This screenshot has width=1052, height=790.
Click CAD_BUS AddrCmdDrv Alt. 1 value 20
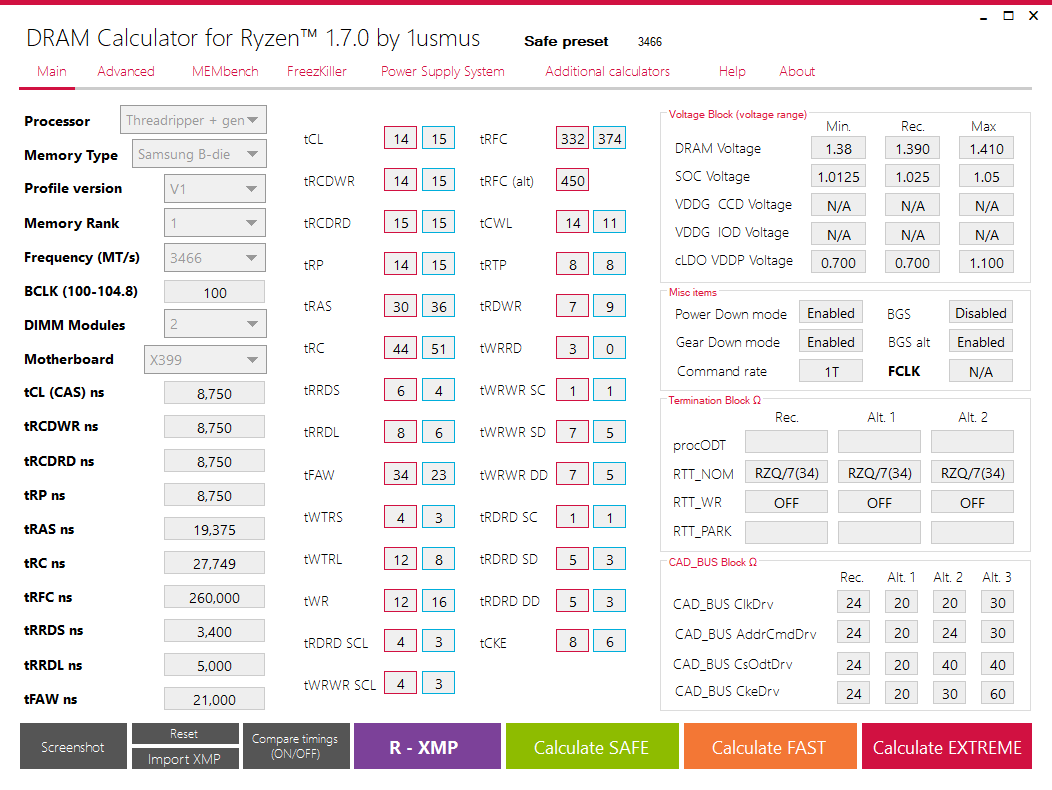pos(902,633)
